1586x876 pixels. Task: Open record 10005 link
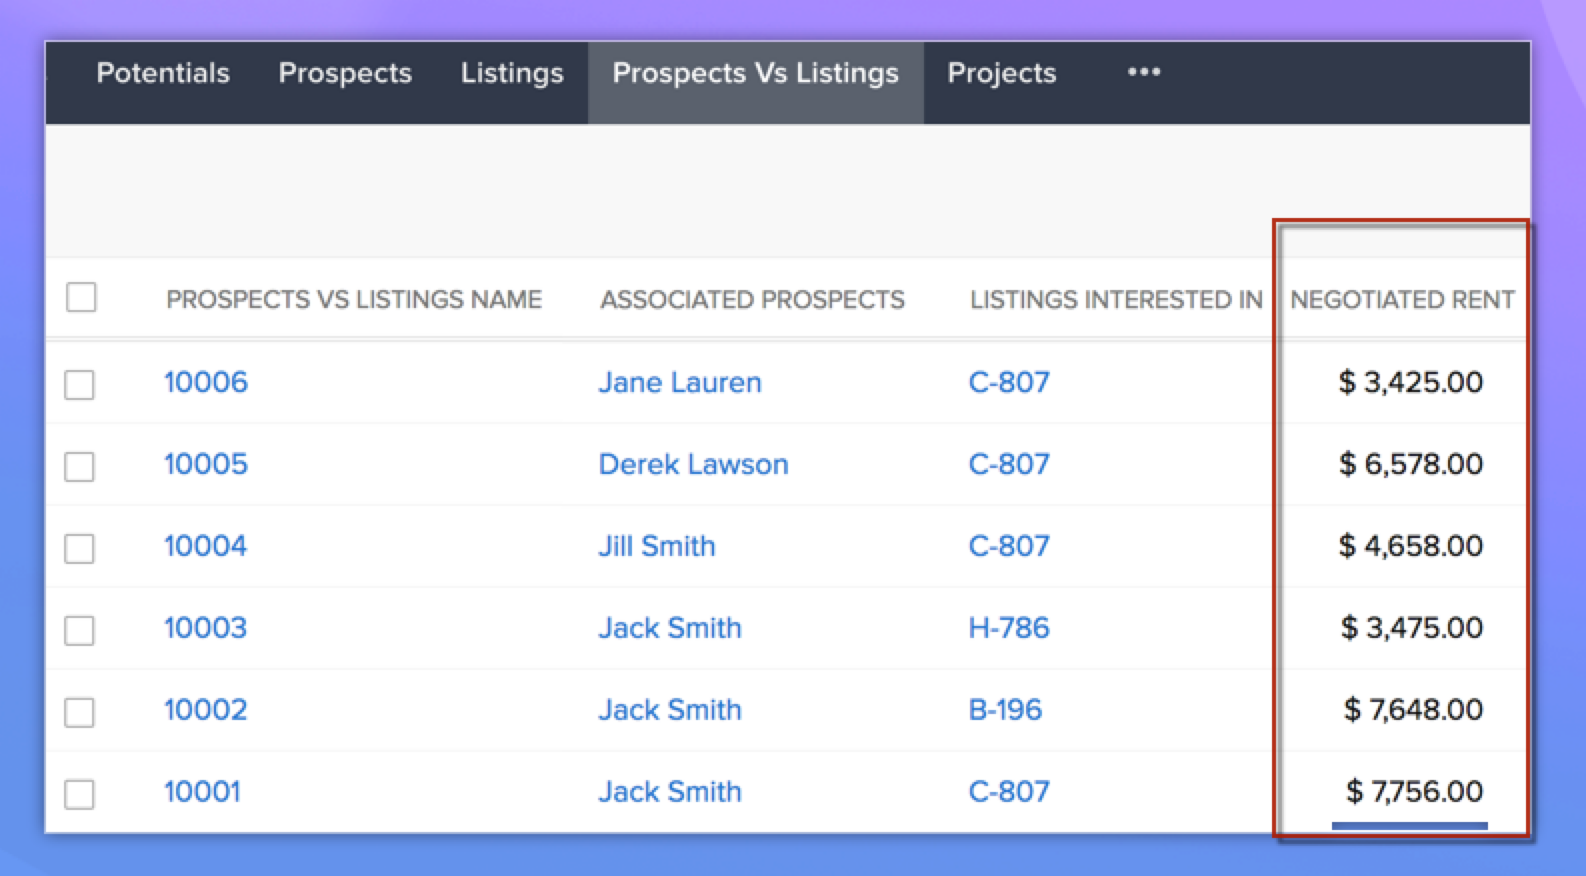tap(206, 464)
